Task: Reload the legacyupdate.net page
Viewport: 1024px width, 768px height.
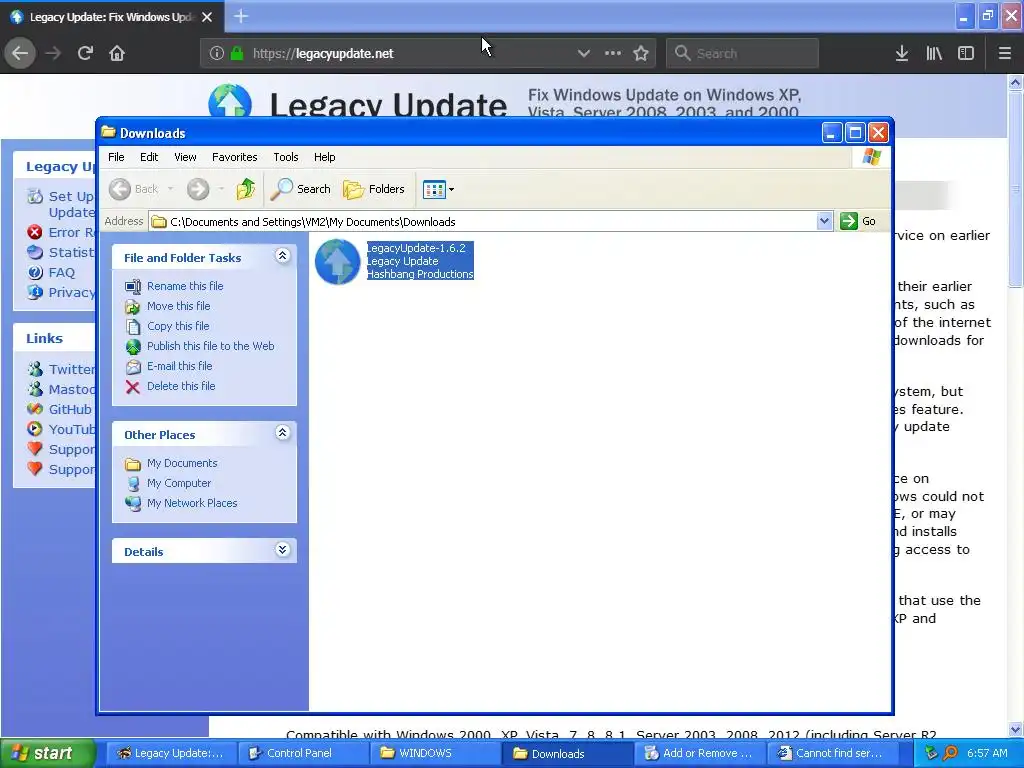Action: pos(85,53)
